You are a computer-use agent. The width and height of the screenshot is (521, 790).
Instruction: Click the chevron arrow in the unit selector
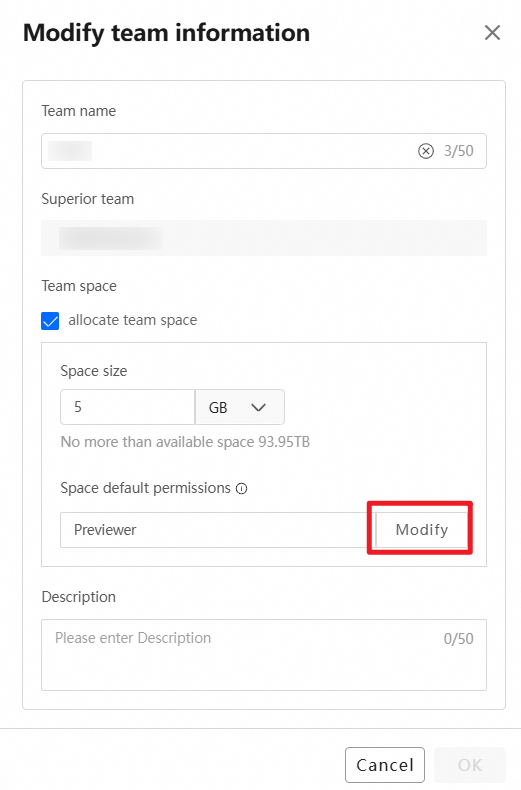pyautogui.click(x=258, y=407)
